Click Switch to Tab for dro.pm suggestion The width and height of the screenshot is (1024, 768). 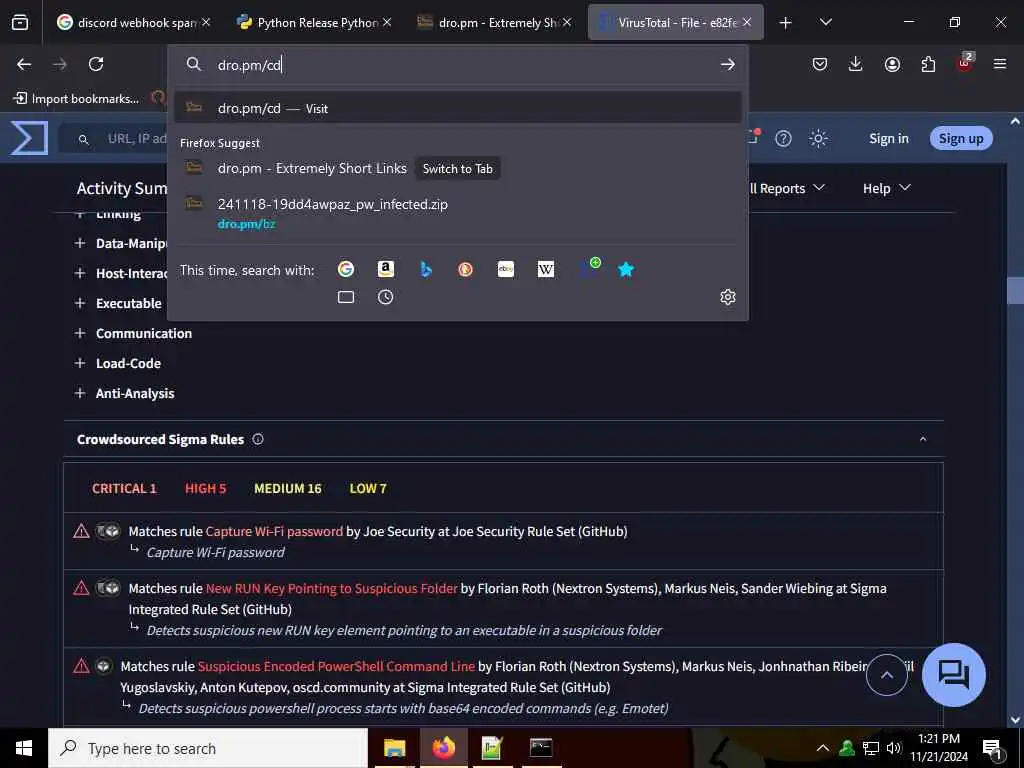457,168
